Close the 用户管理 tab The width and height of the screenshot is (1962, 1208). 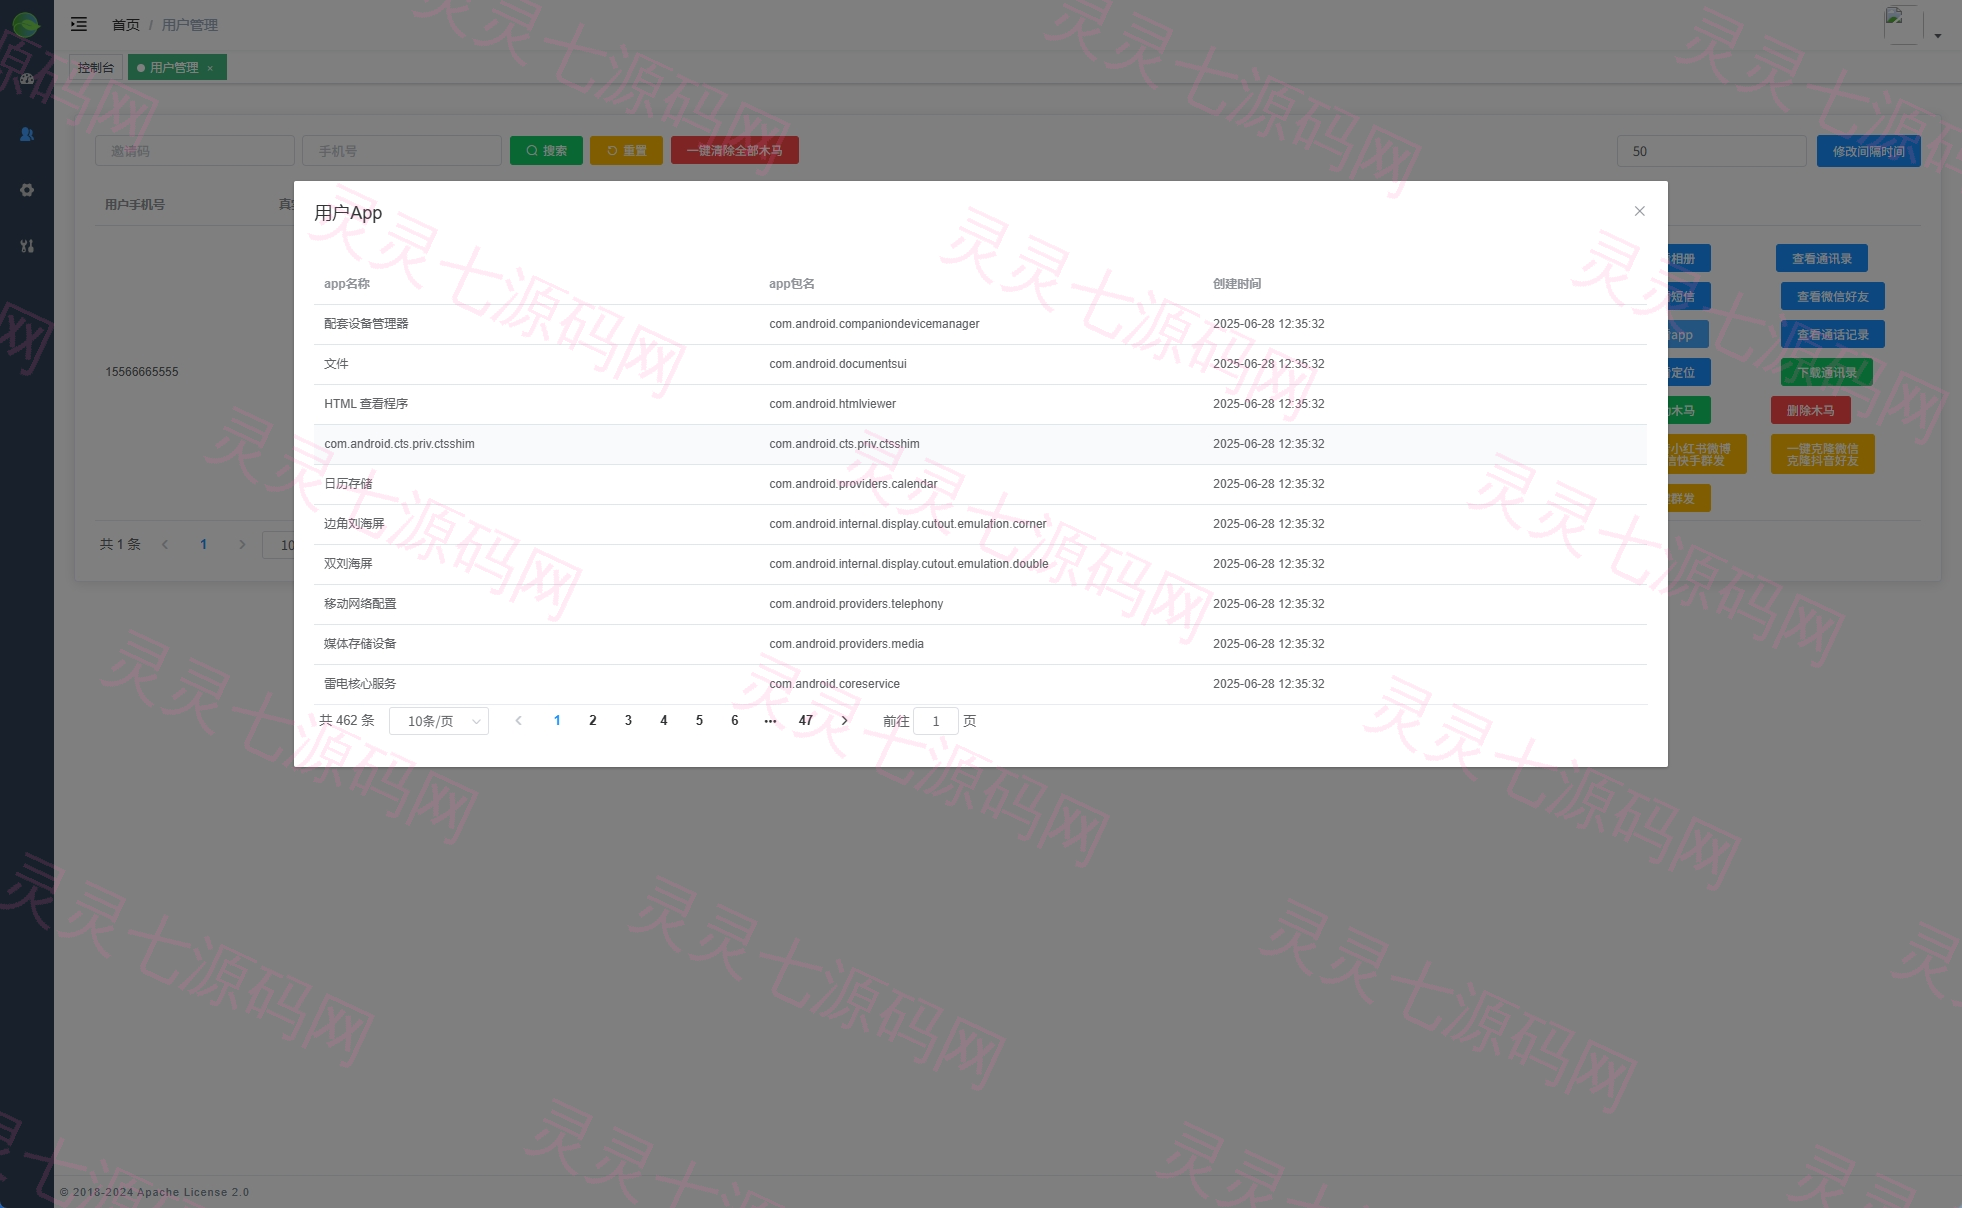pos(210,68)
